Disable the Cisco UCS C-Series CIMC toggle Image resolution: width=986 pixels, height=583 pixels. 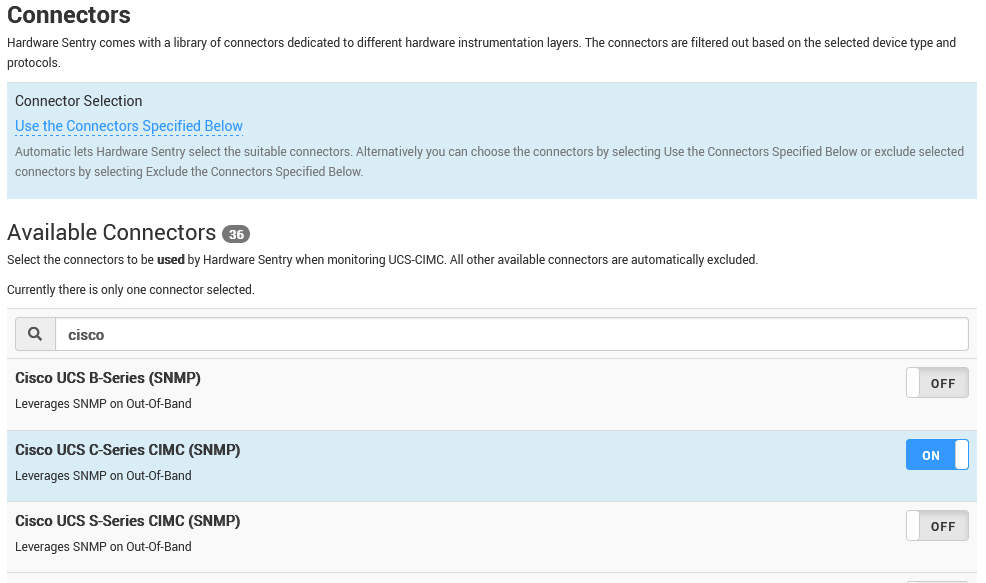(936, 455)
